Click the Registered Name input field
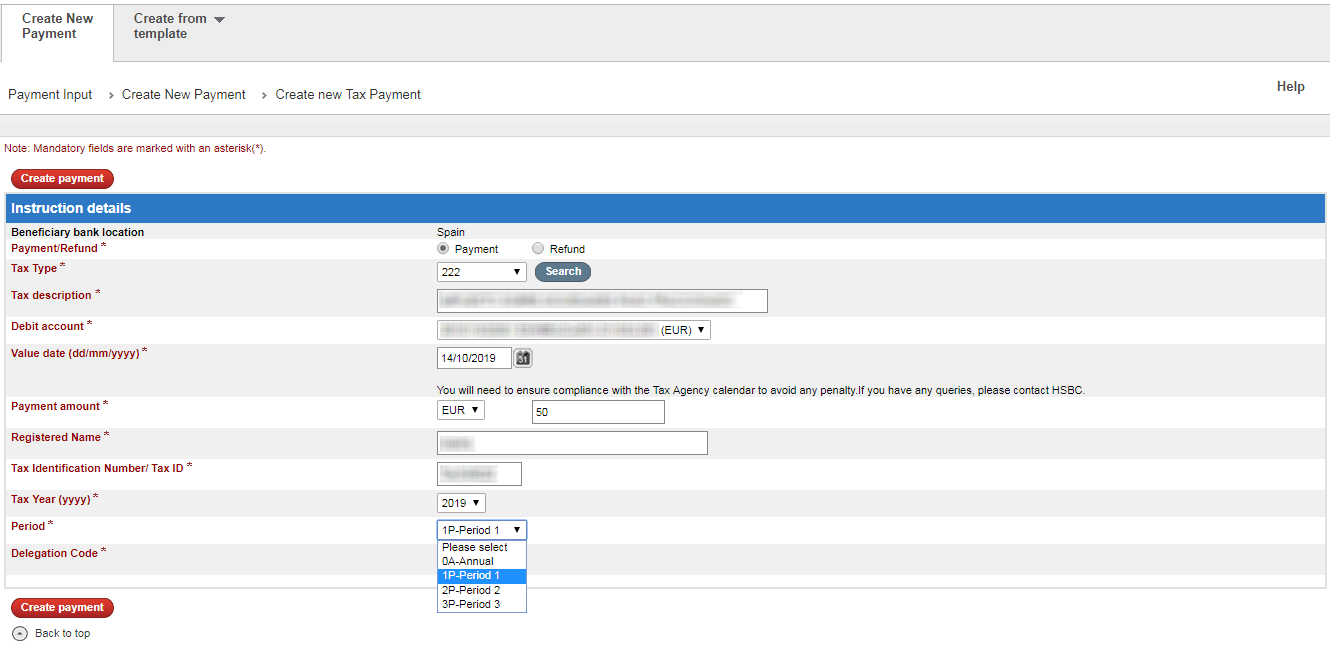 tap(572, 443)
